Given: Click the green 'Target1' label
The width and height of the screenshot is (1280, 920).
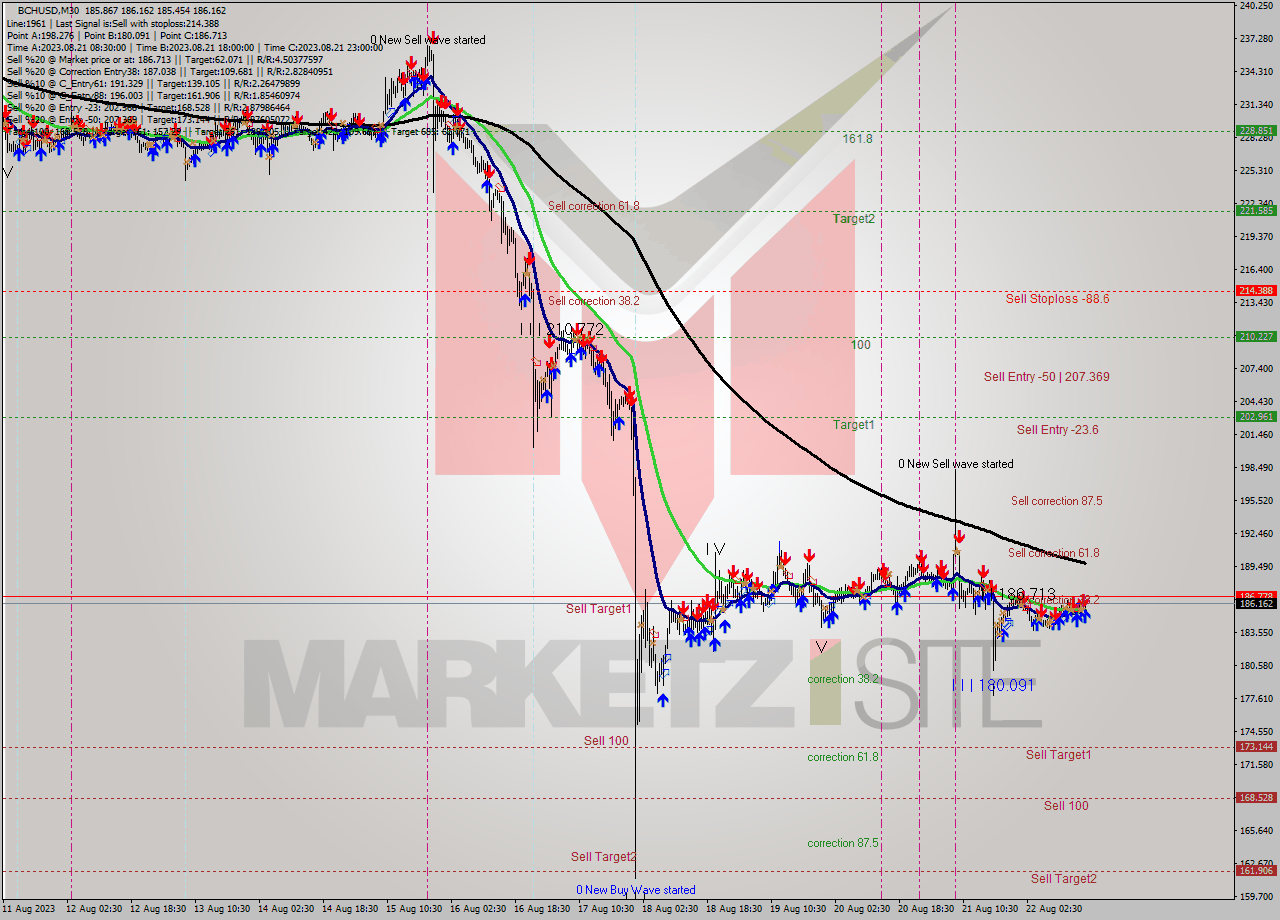Looking at the screenshot, I should point(854,425).
